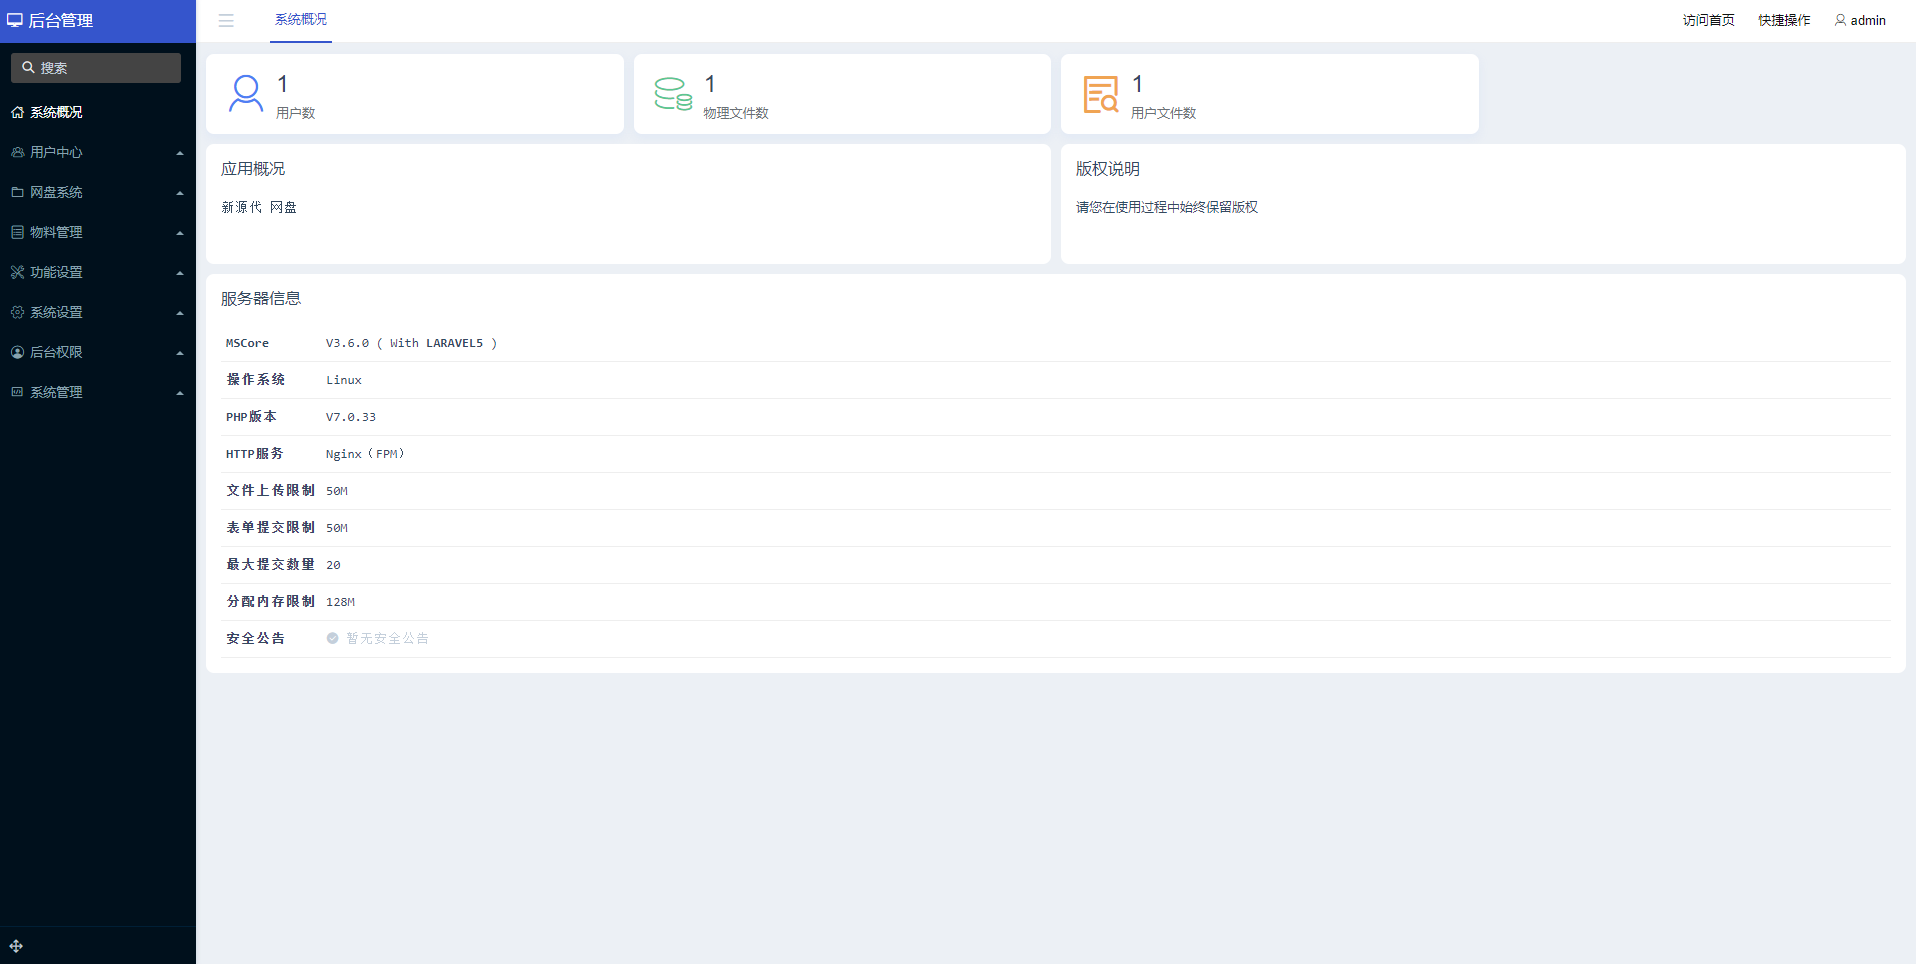
Task: Click the Linux value in 操作系统 row
Action: [x=344, y=380]
